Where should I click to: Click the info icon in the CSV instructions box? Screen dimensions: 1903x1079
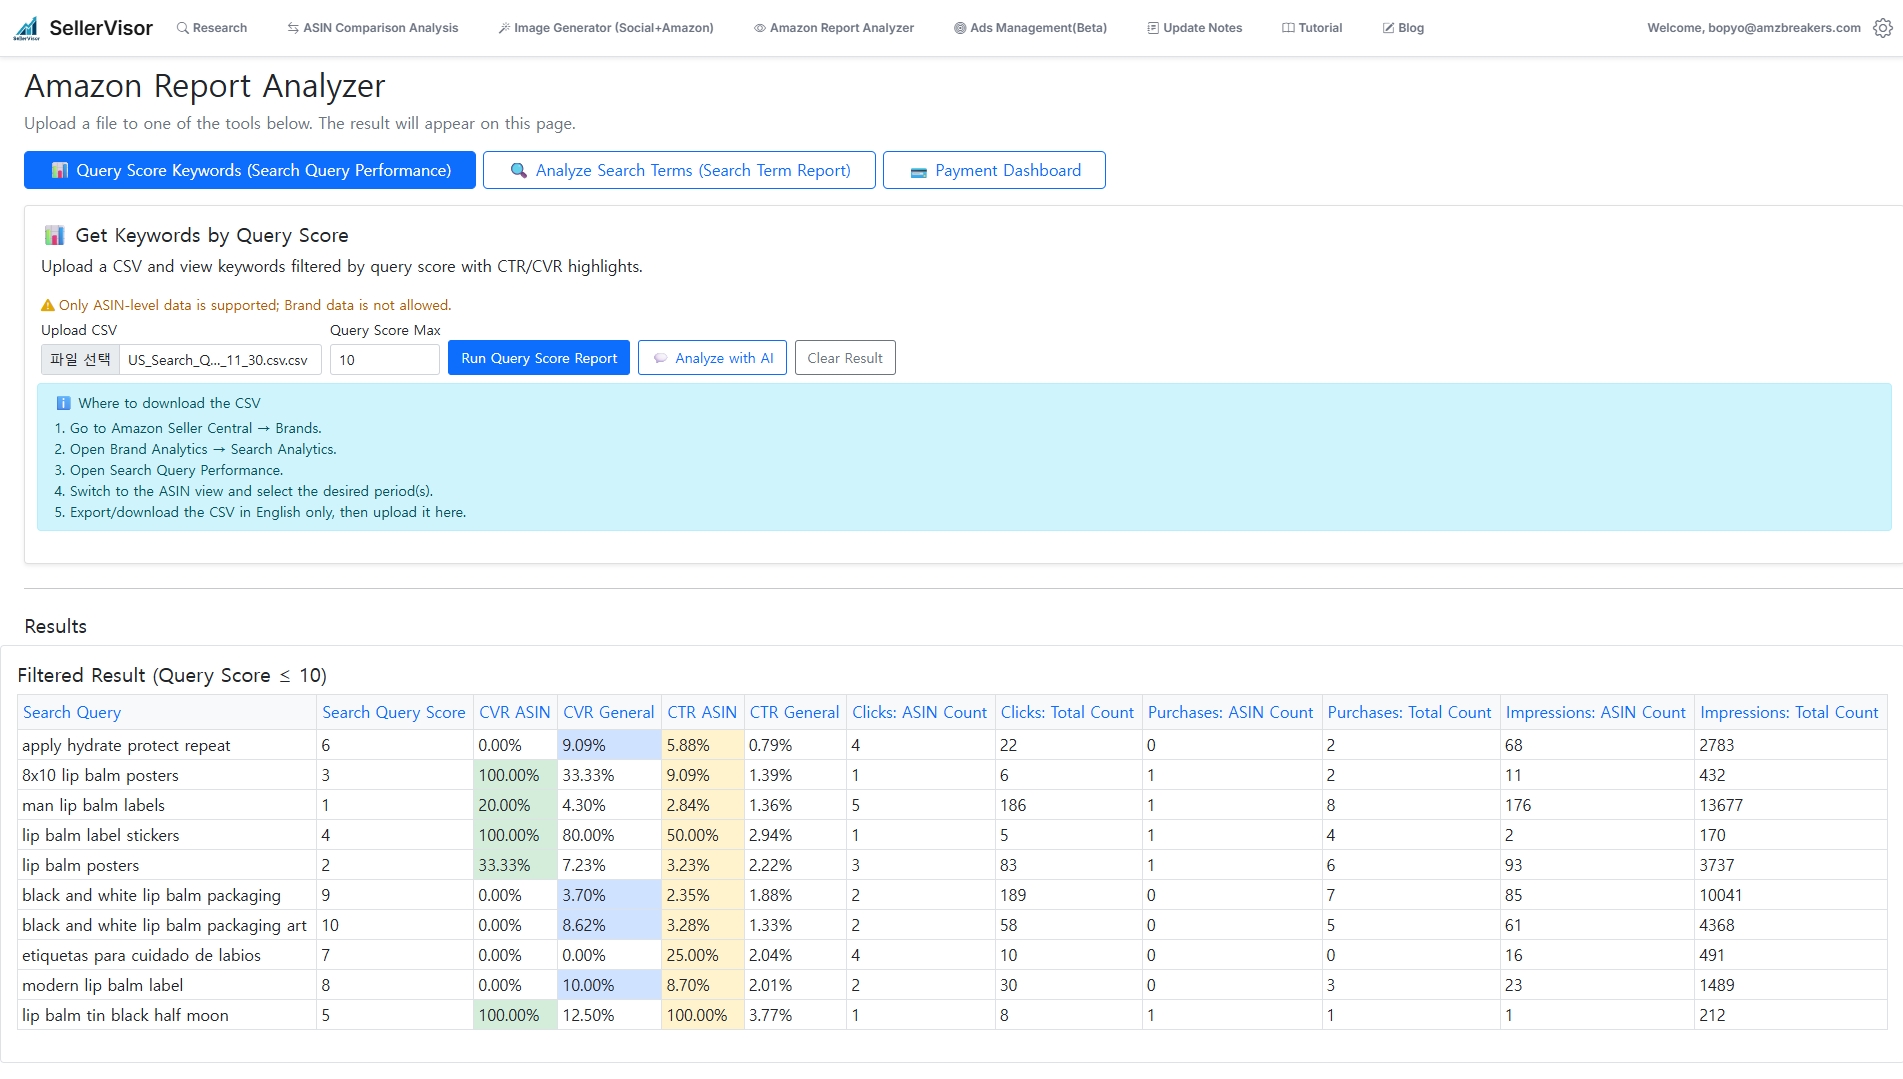(x=63, y=403)
